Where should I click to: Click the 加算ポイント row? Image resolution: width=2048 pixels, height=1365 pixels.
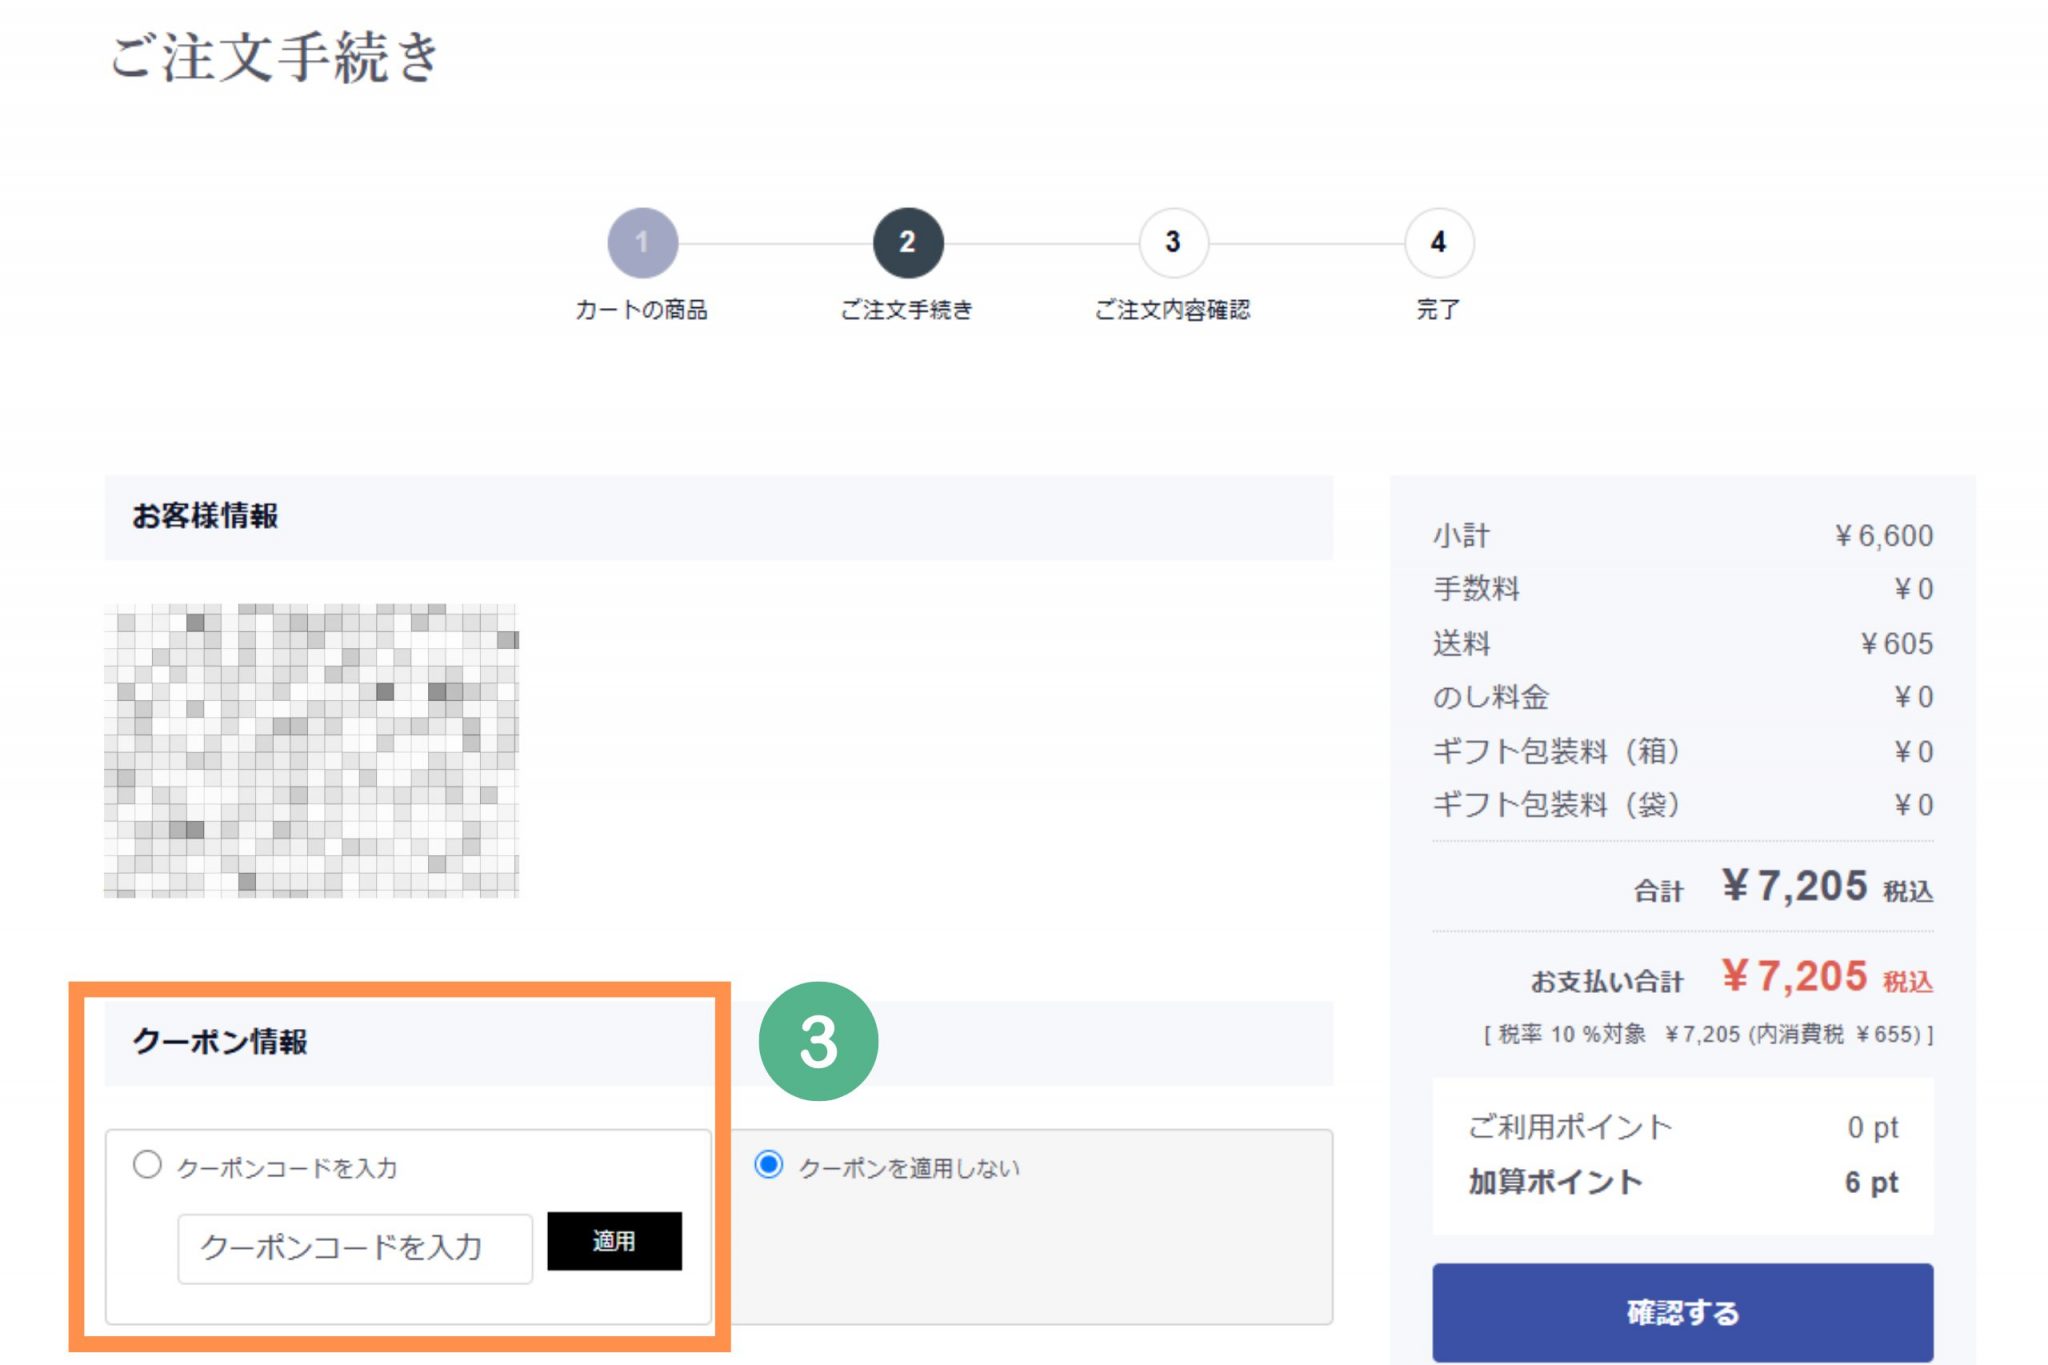pos(1682,1182)
